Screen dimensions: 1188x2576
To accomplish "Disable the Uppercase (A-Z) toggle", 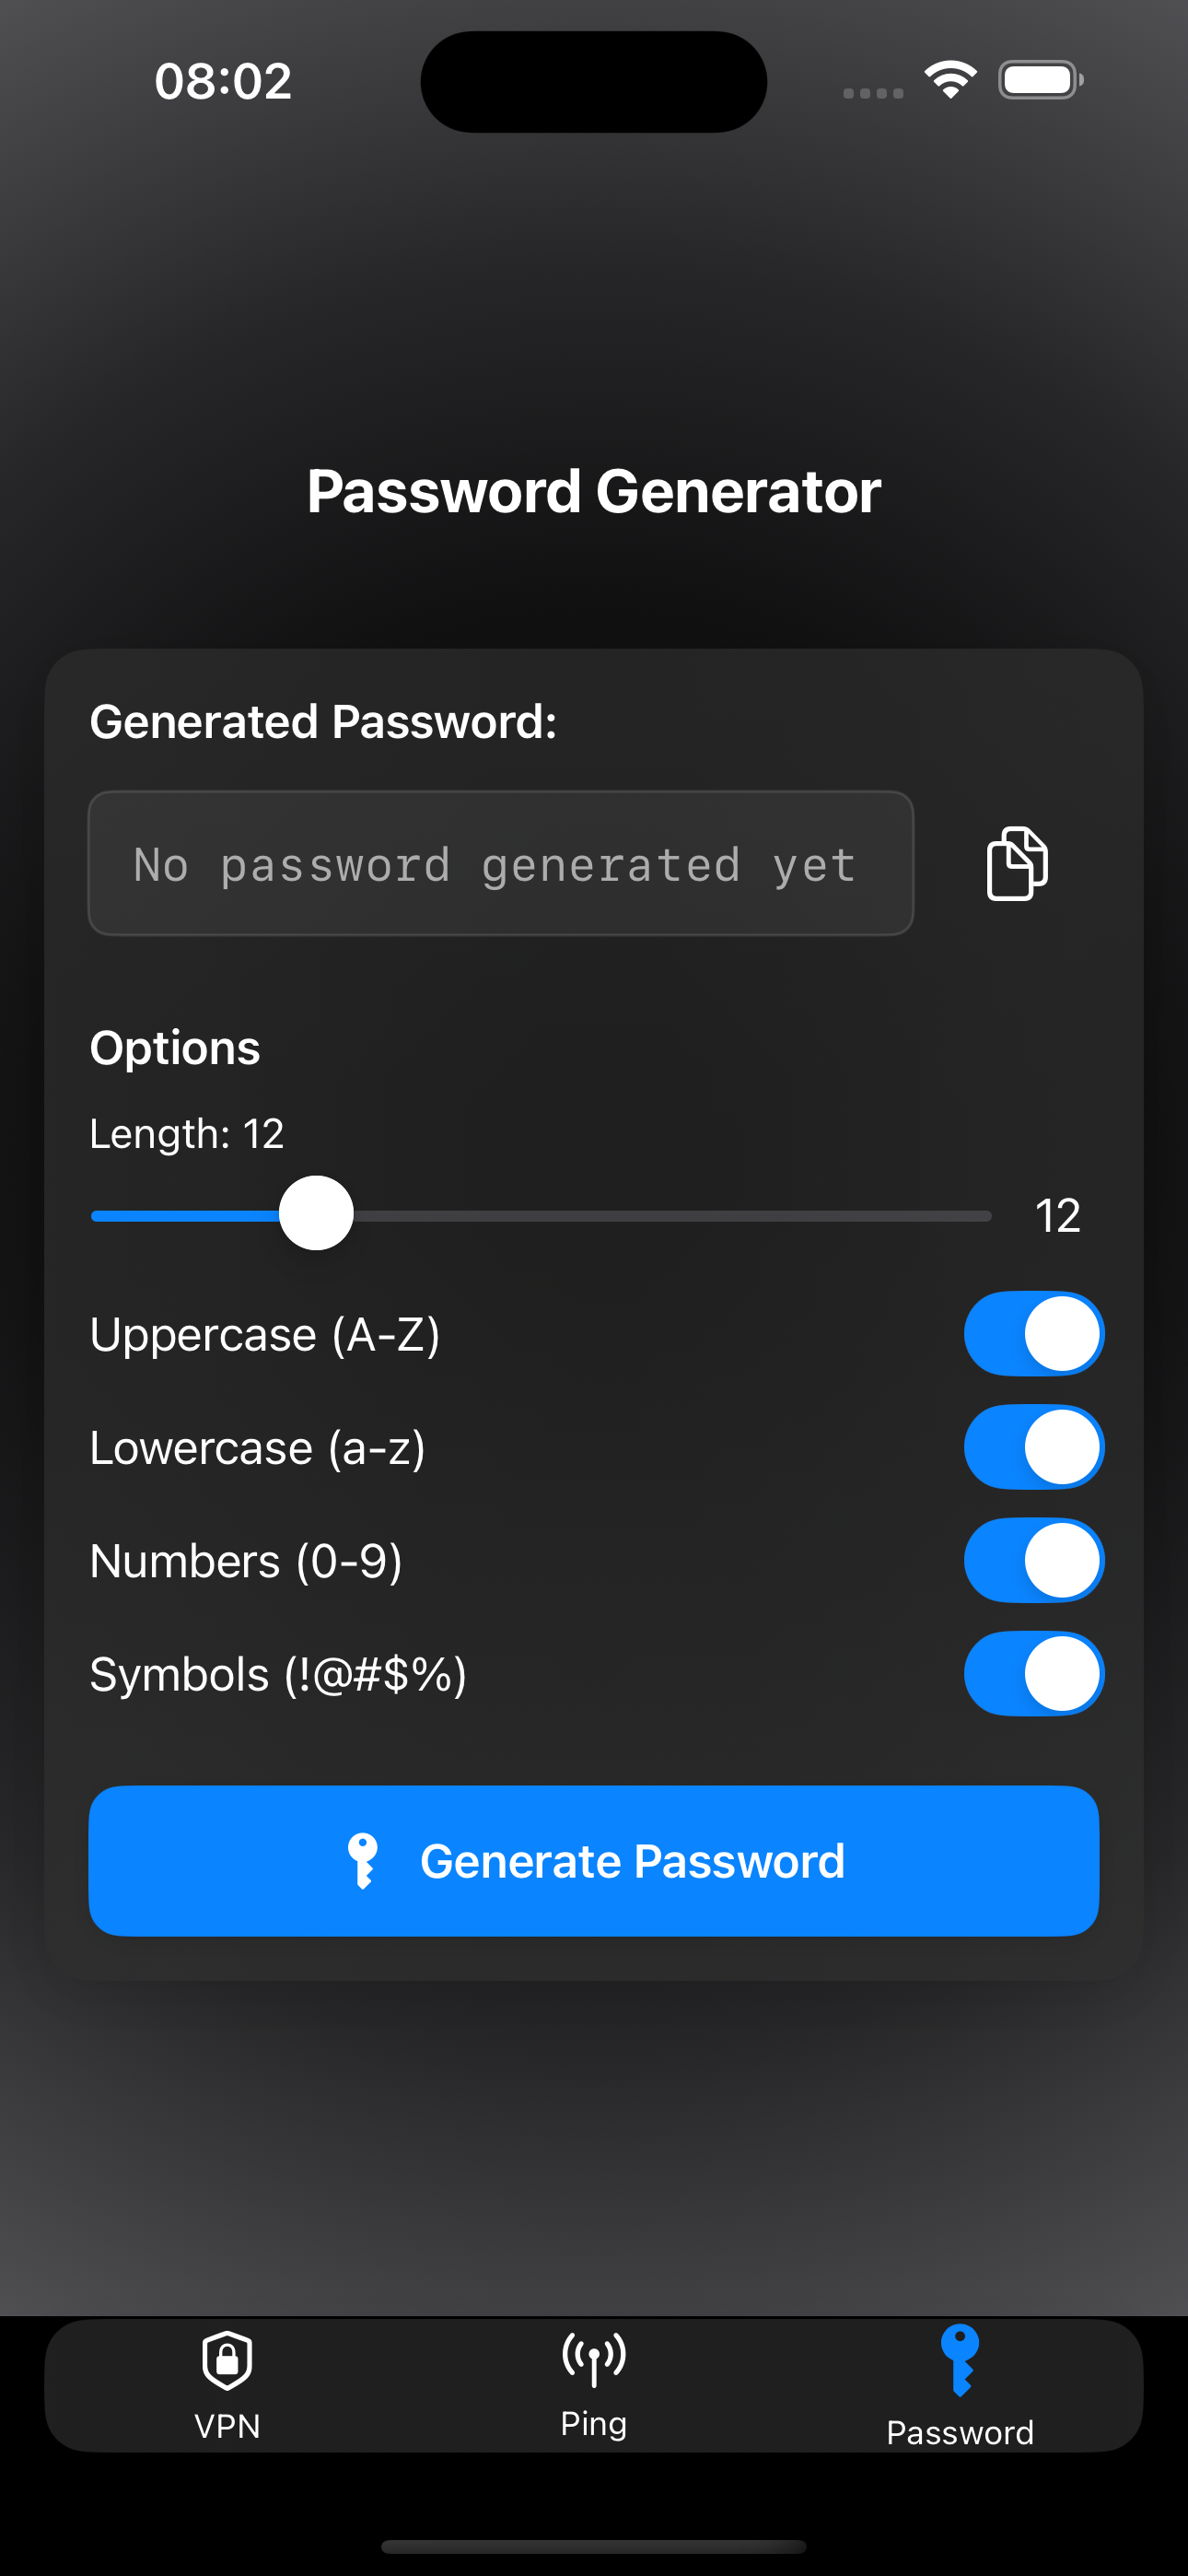I will tap(1033, 1334).
